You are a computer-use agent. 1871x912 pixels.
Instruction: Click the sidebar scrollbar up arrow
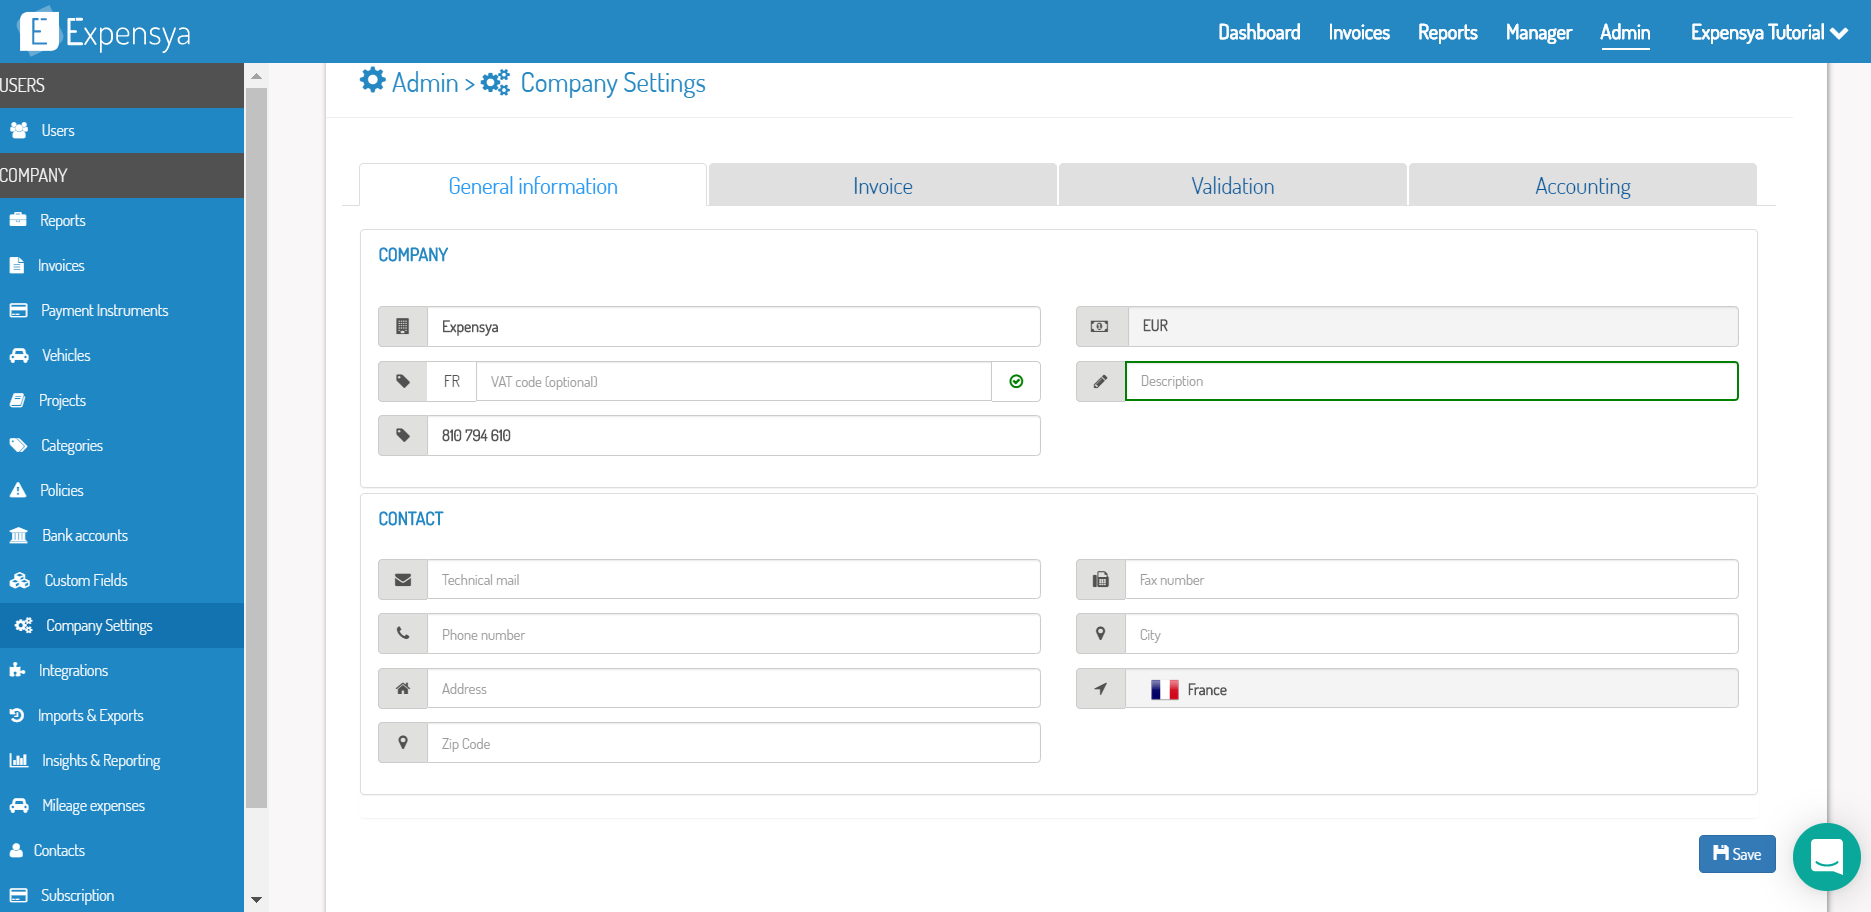click(x=256, y=76)
